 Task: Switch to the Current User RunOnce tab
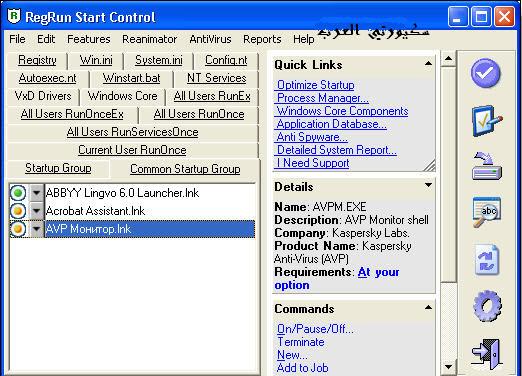point(132,150)
